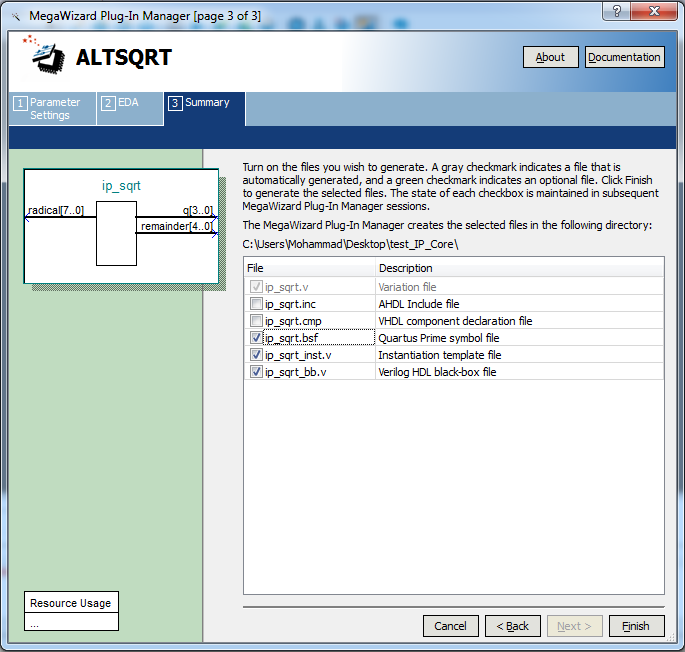Open the context help question mark button

tap(616, 11)
